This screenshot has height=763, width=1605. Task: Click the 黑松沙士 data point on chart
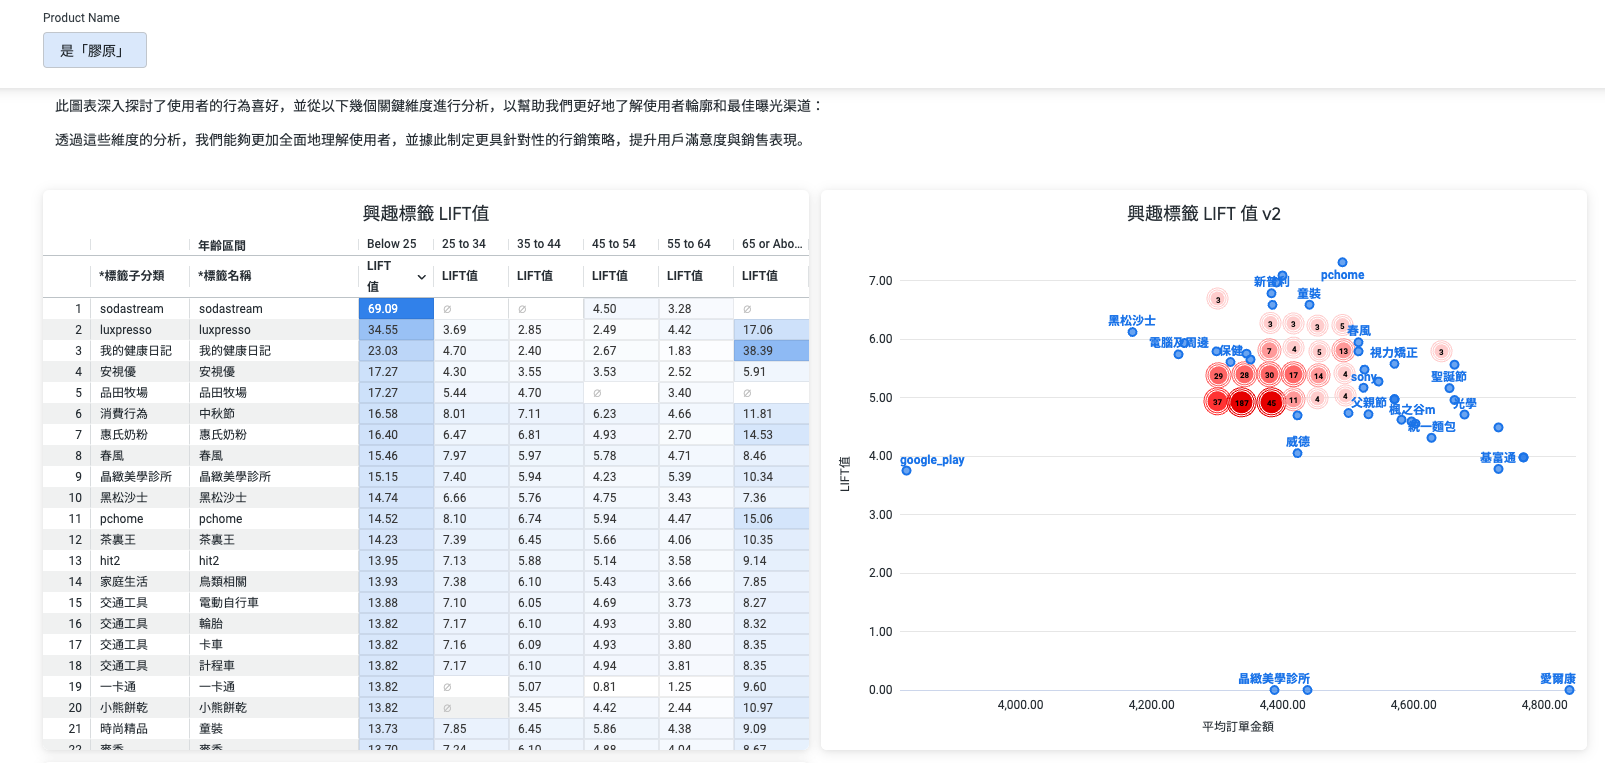tap(1132, 332)
